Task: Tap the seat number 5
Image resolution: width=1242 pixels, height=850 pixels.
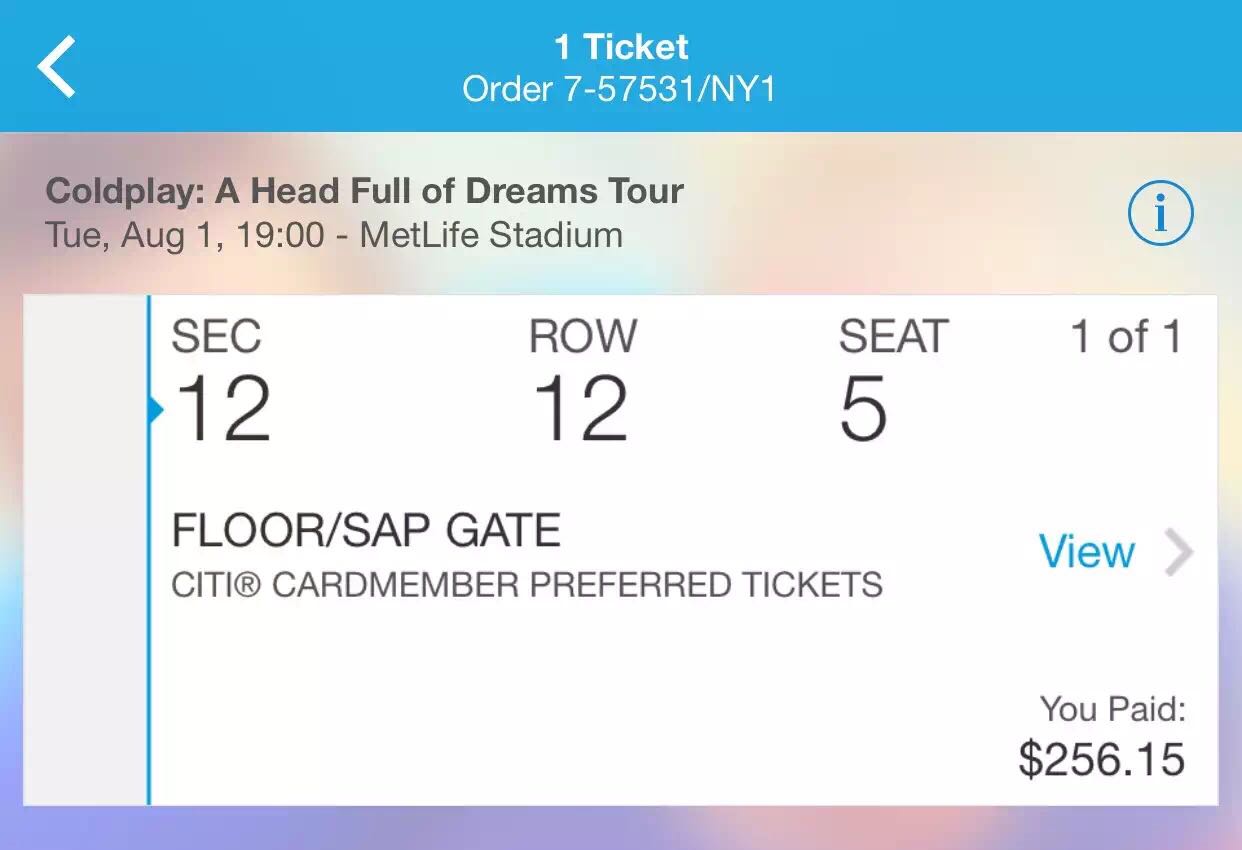Action: [863, 409]
